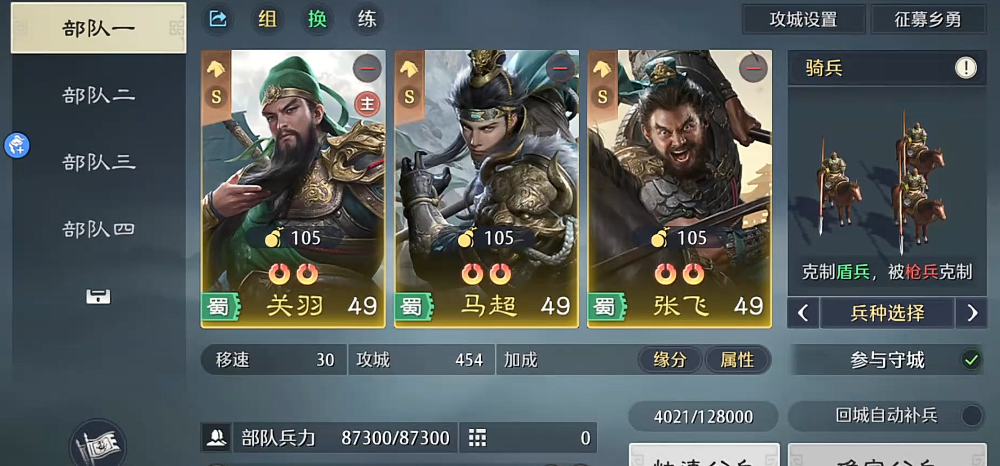Enable 回城自动补兵 toggle
Viewport: 1000px width, 466px height.
(971, 416)
